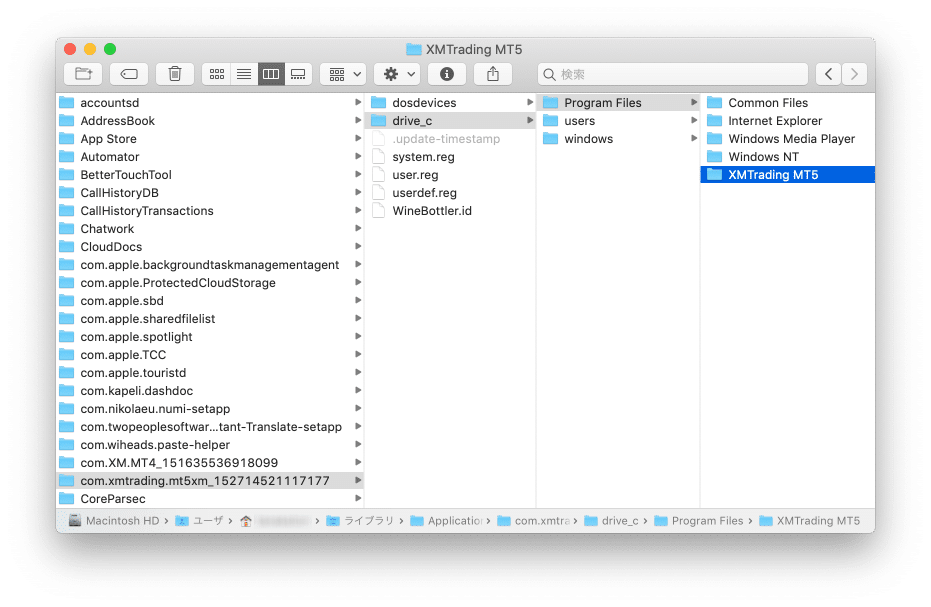Screen dimensions: 931x607
Task: Select com.XM.MT4_151635536918099 folder
Action: (x=210, y=463)
